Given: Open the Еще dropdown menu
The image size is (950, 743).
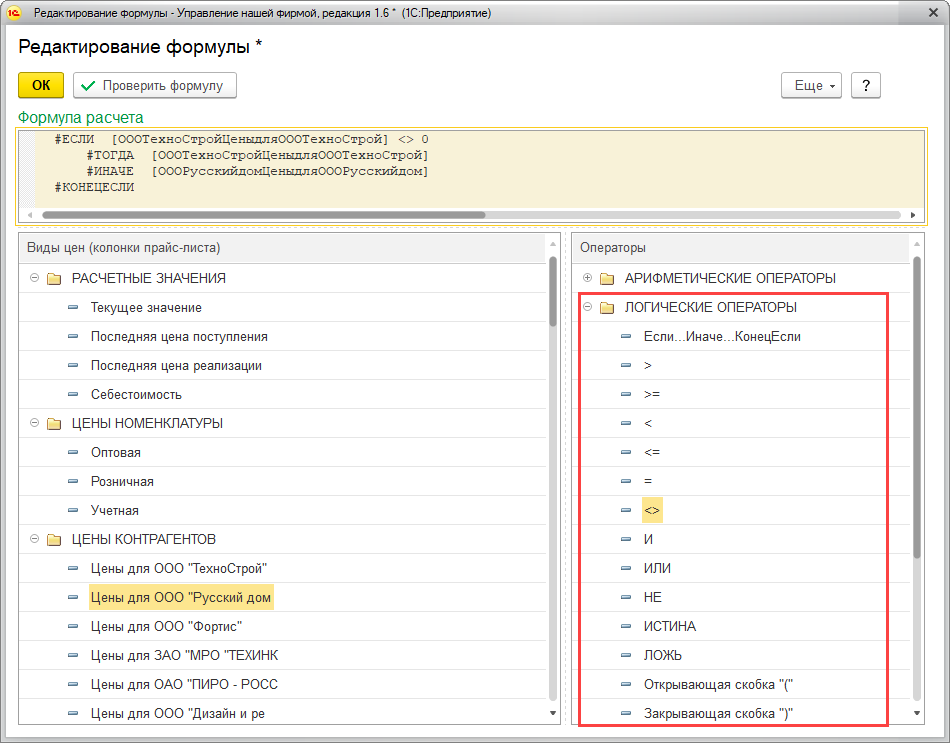Looking at the screenshot, I should tap(811, 86).
